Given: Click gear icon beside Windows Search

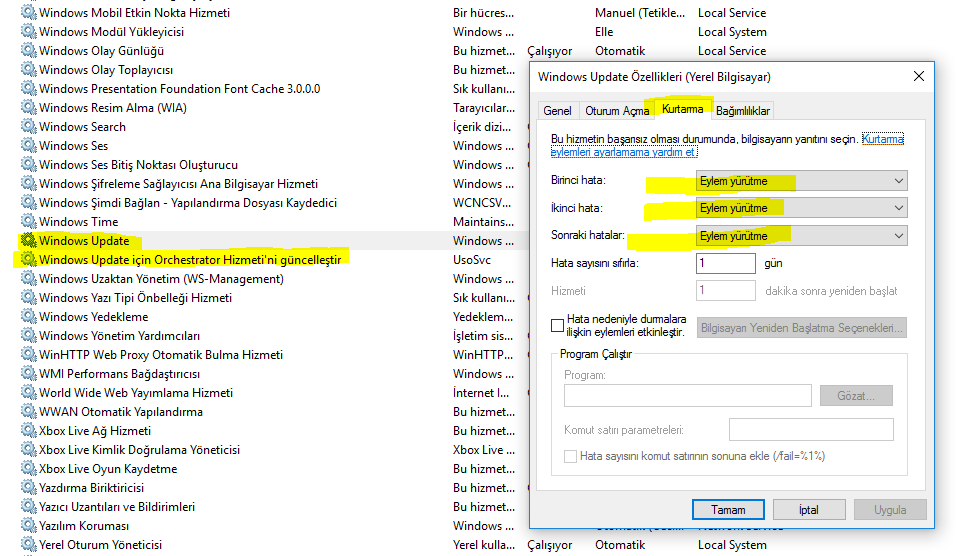Looking at the screenshot, I should [29, 126].
